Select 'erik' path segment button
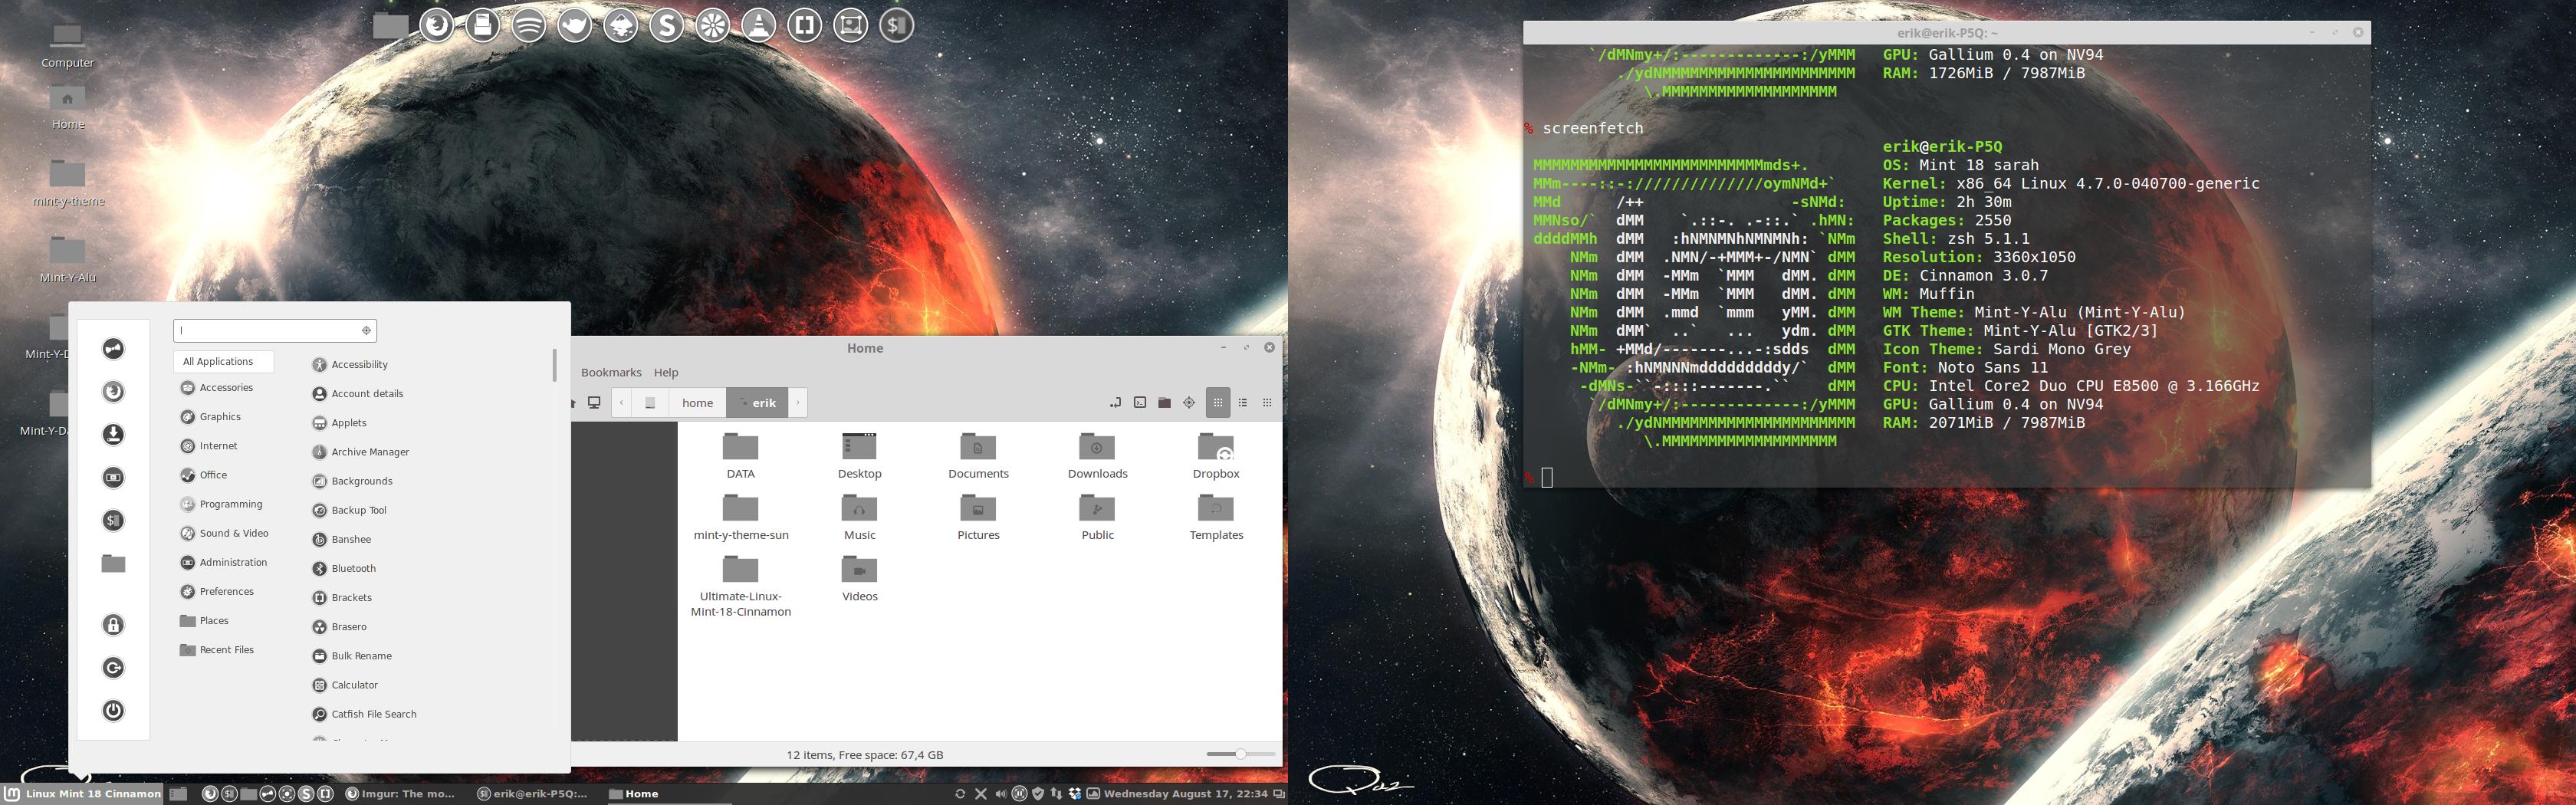 tap(757, 403)
